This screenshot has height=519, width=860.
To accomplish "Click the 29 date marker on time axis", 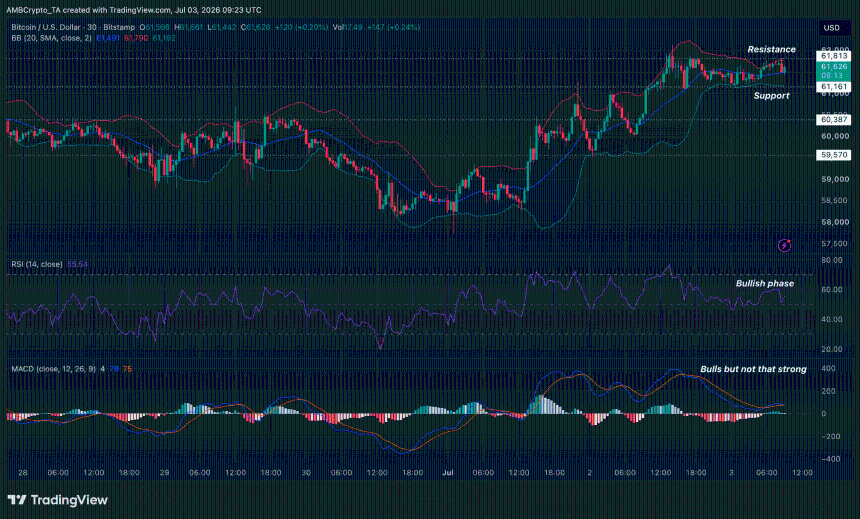I will coord(164,472).
